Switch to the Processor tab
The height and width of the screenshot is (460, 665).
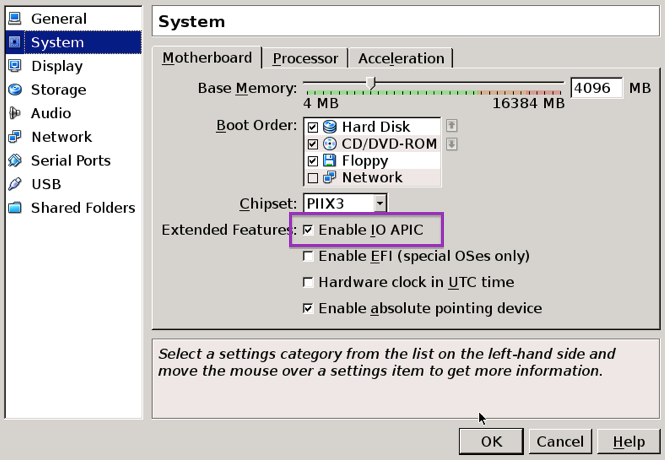(305, 59)
